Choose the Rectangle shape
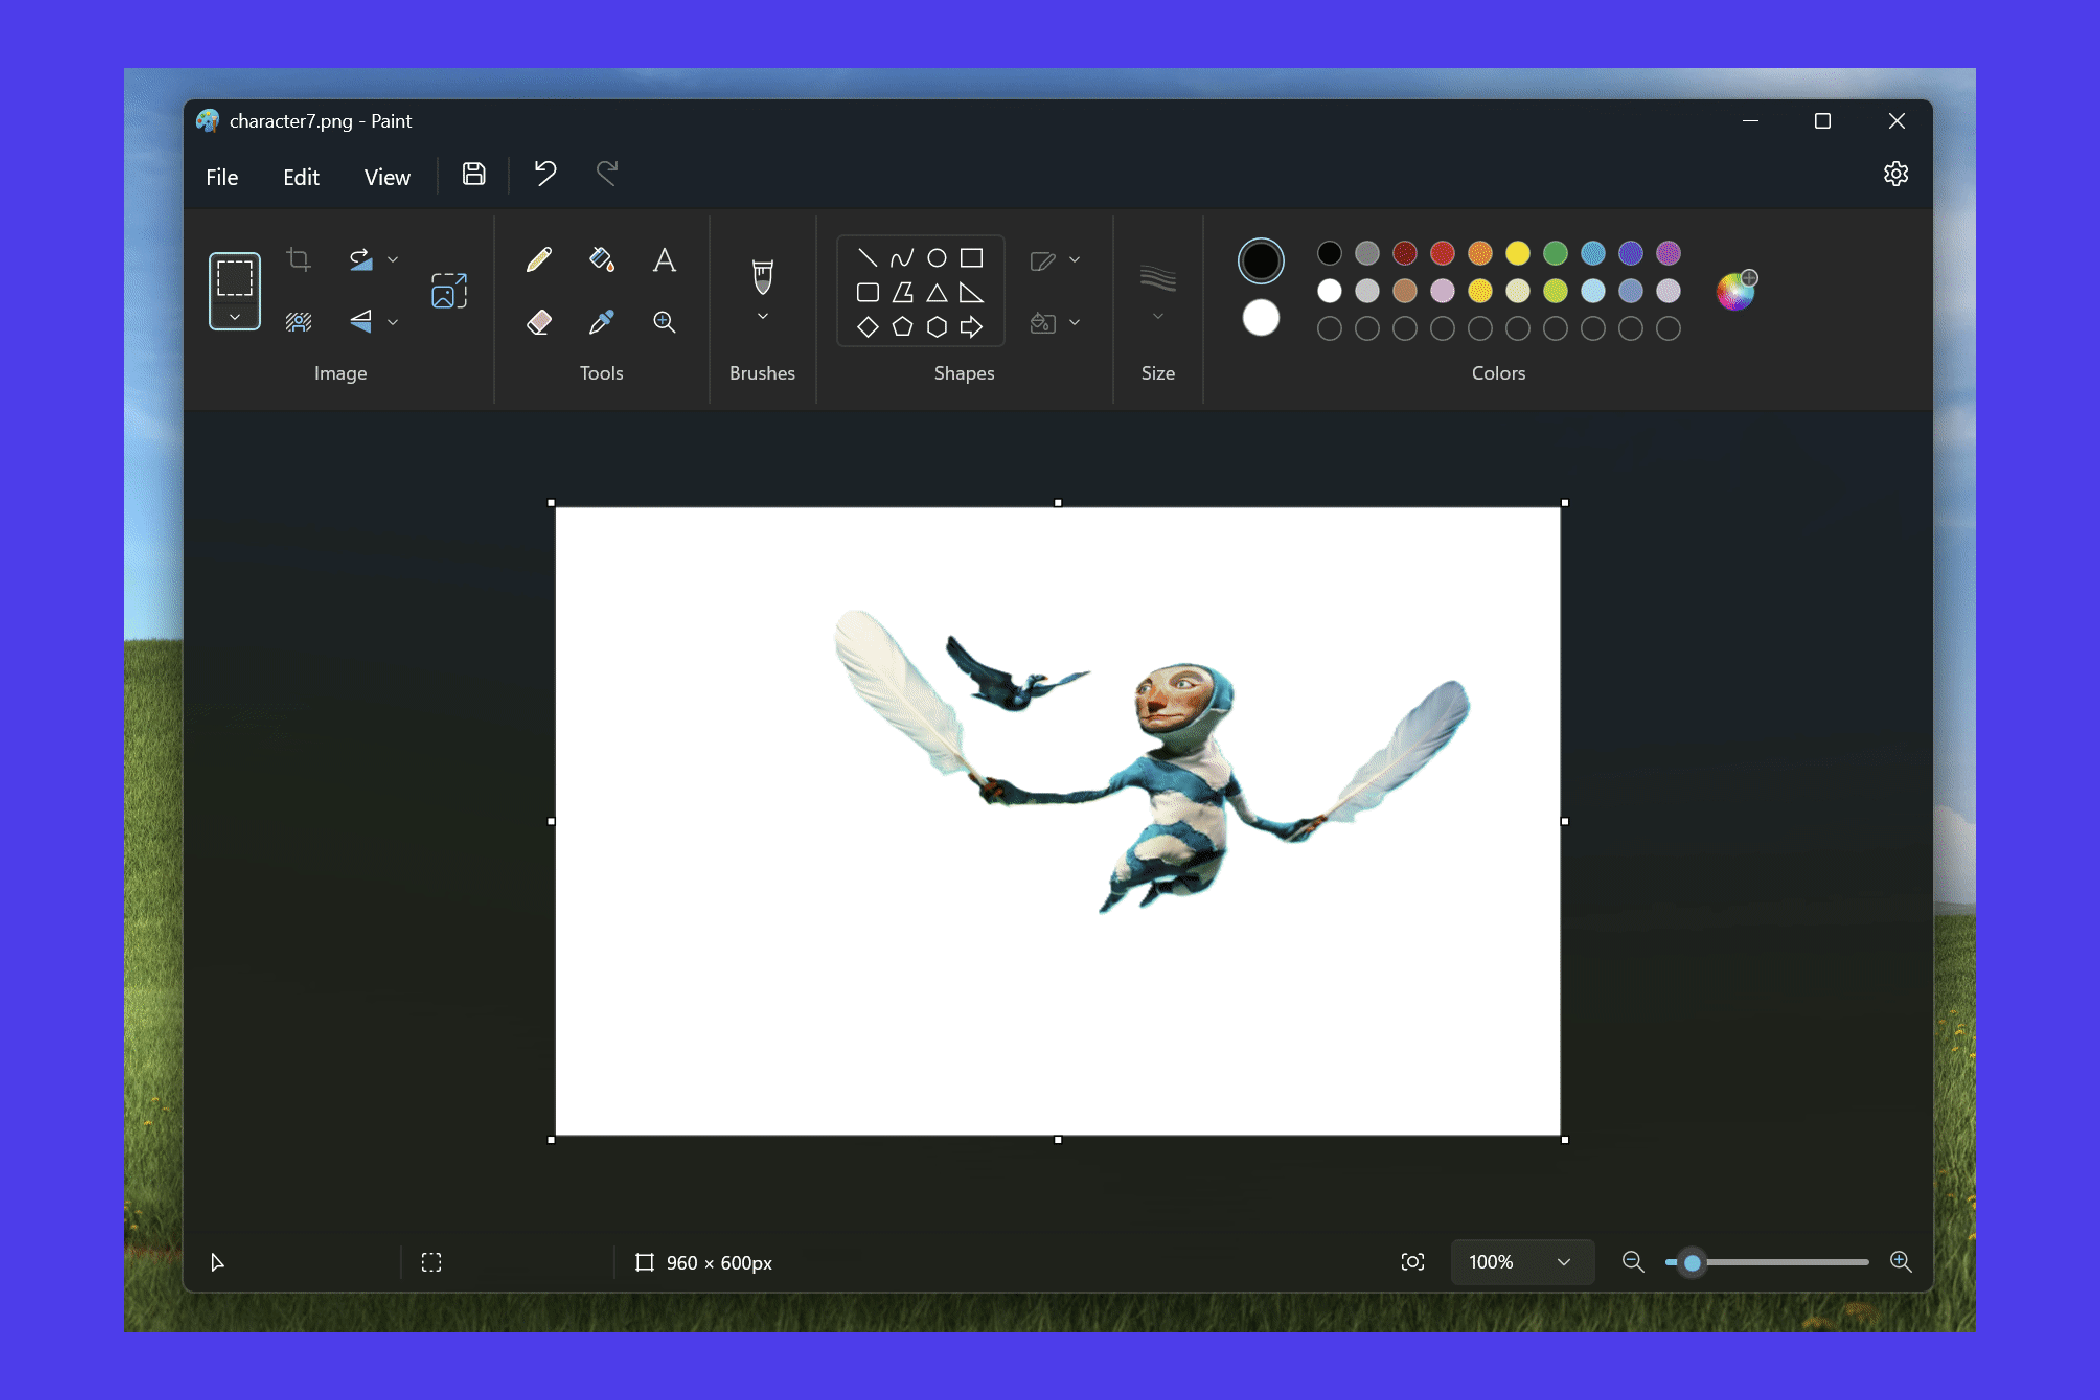2100x1400 pixels. (972, 258)
